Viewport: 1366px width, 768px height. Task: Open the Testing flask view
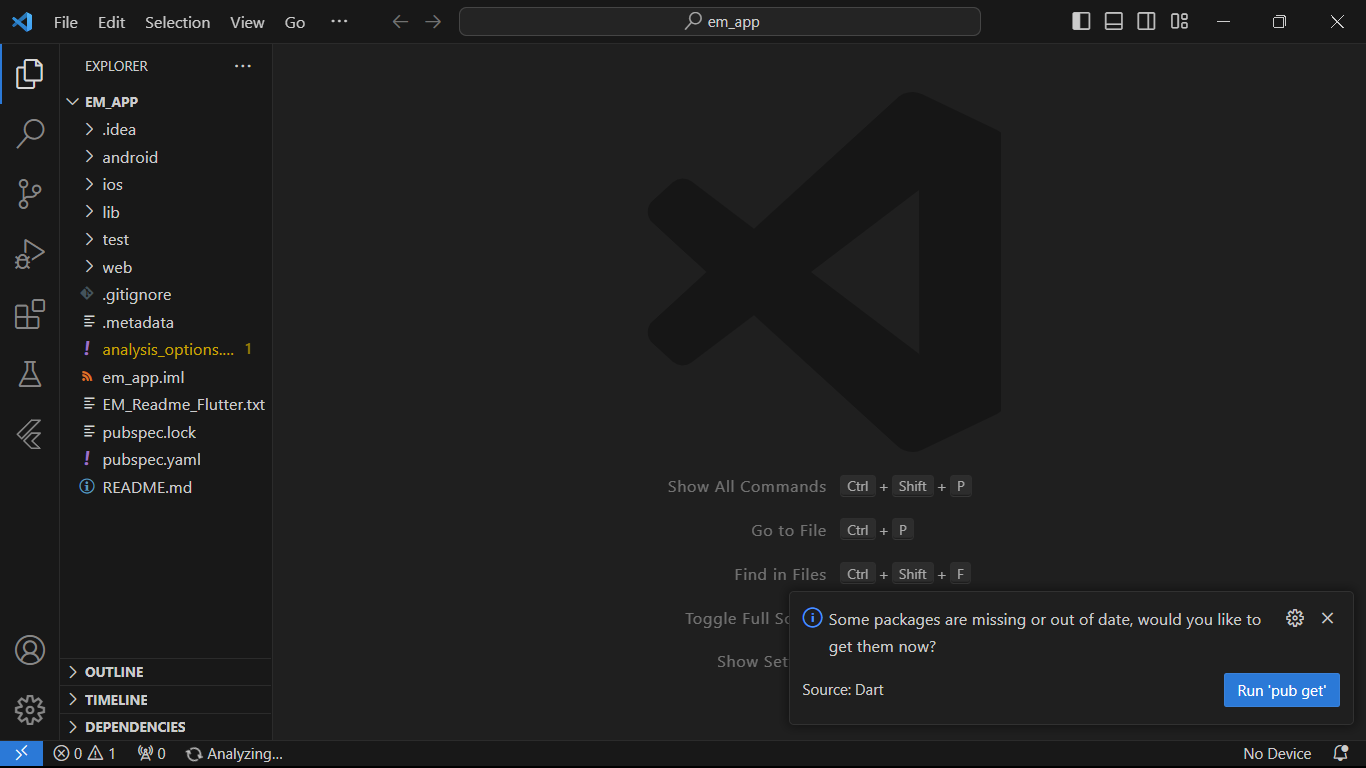30,374
